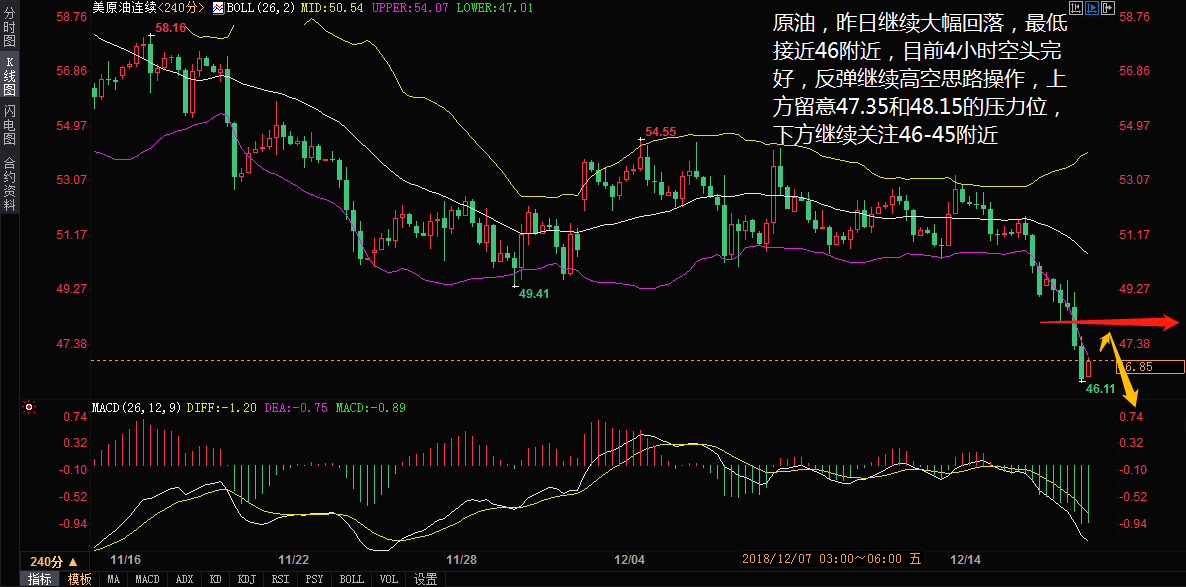Click the 46.11 lowest price label
The height and width of the screenshot is (587, 1186).
1101,389
